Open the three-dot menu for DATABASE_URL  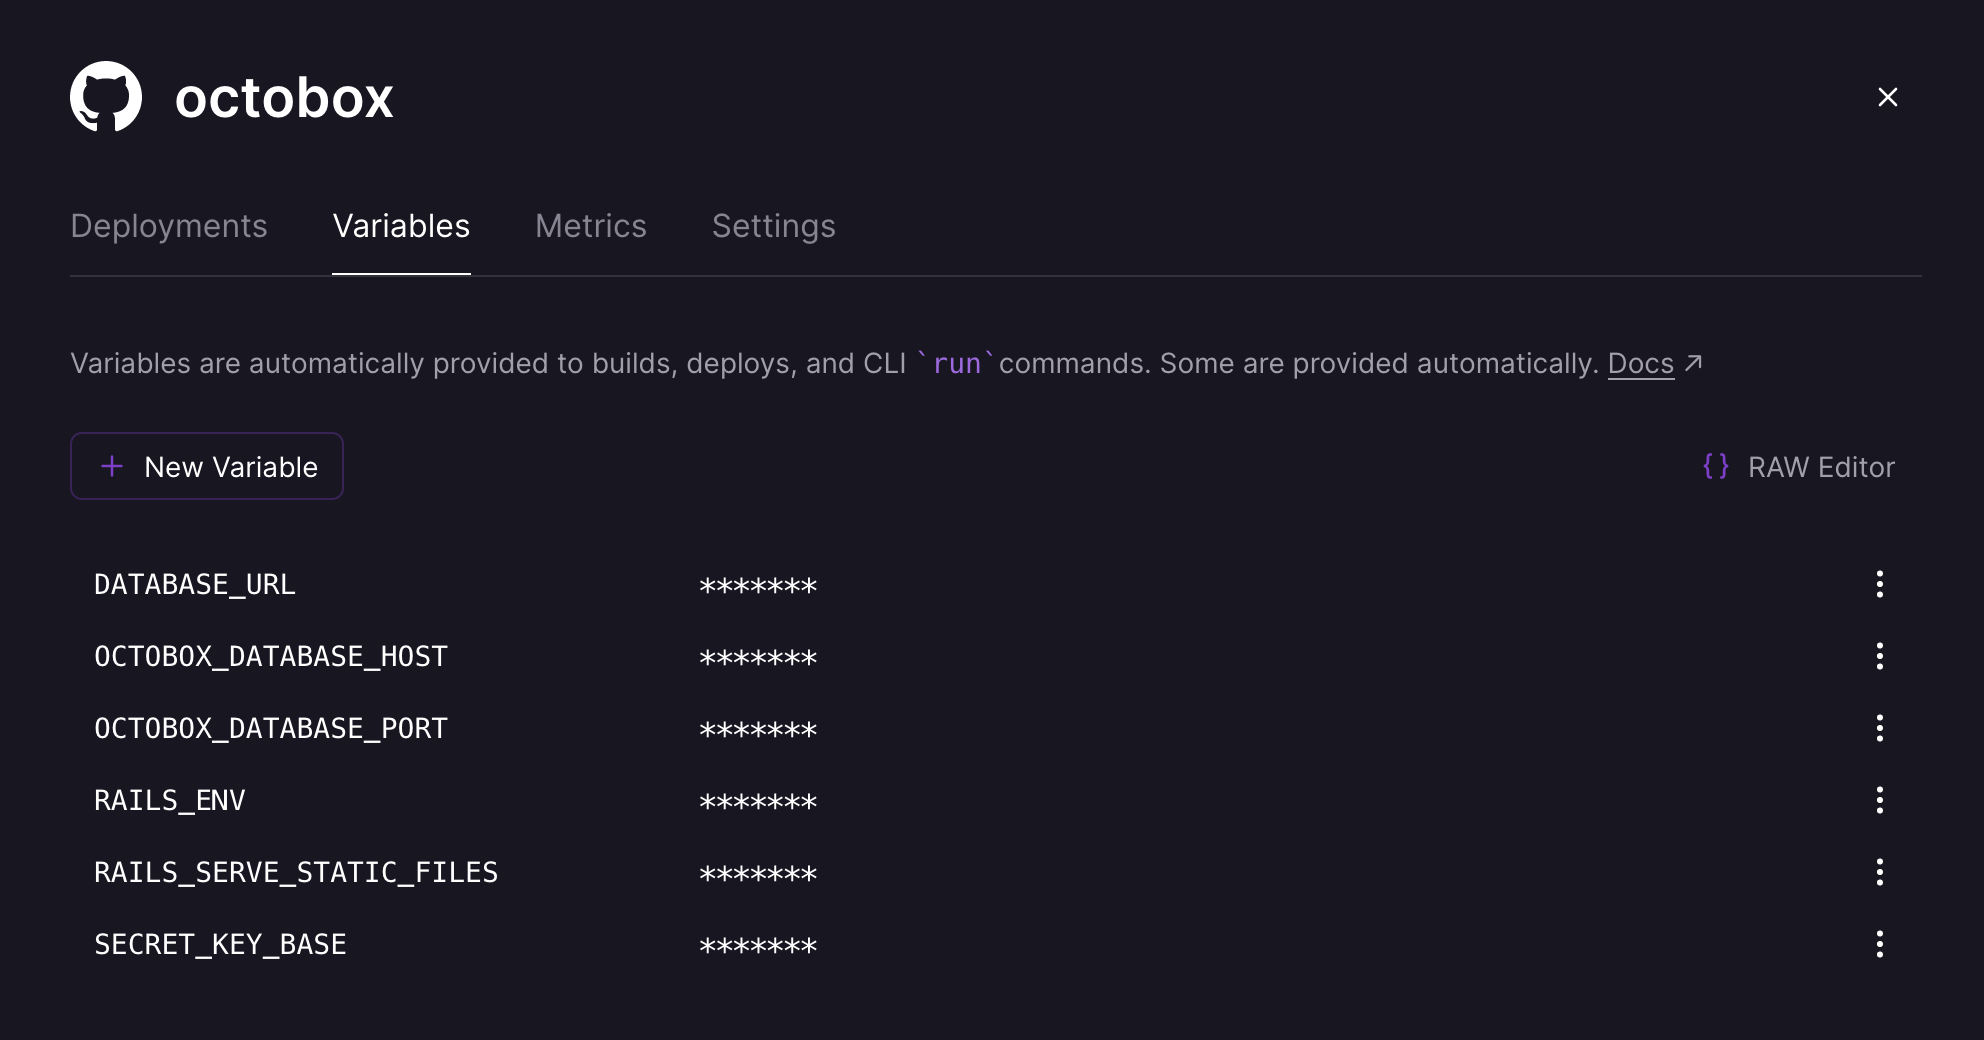point(1880,584)
